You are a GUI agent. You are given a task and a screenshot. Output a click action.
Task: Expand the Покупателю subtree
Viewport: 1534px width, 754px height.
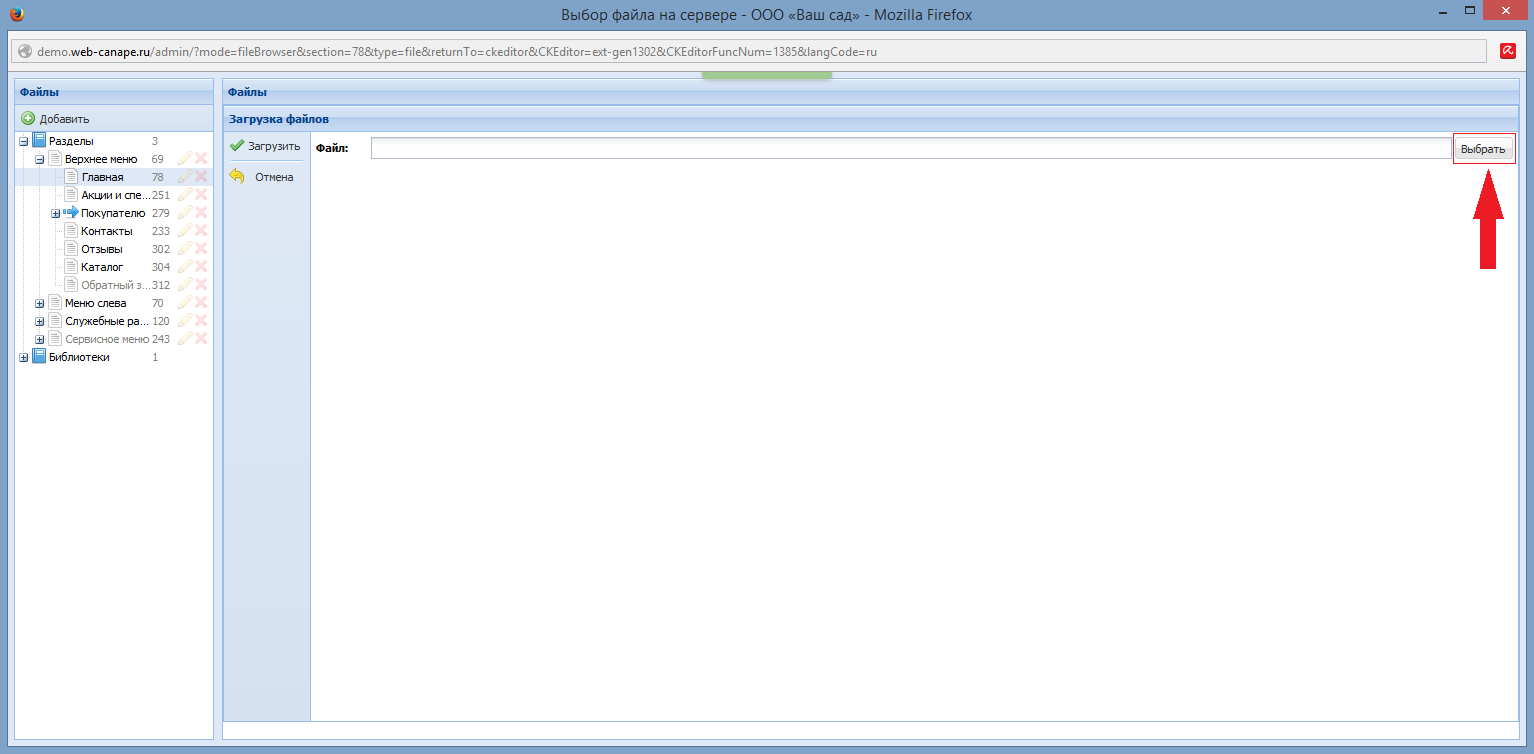tap(56, 213)
